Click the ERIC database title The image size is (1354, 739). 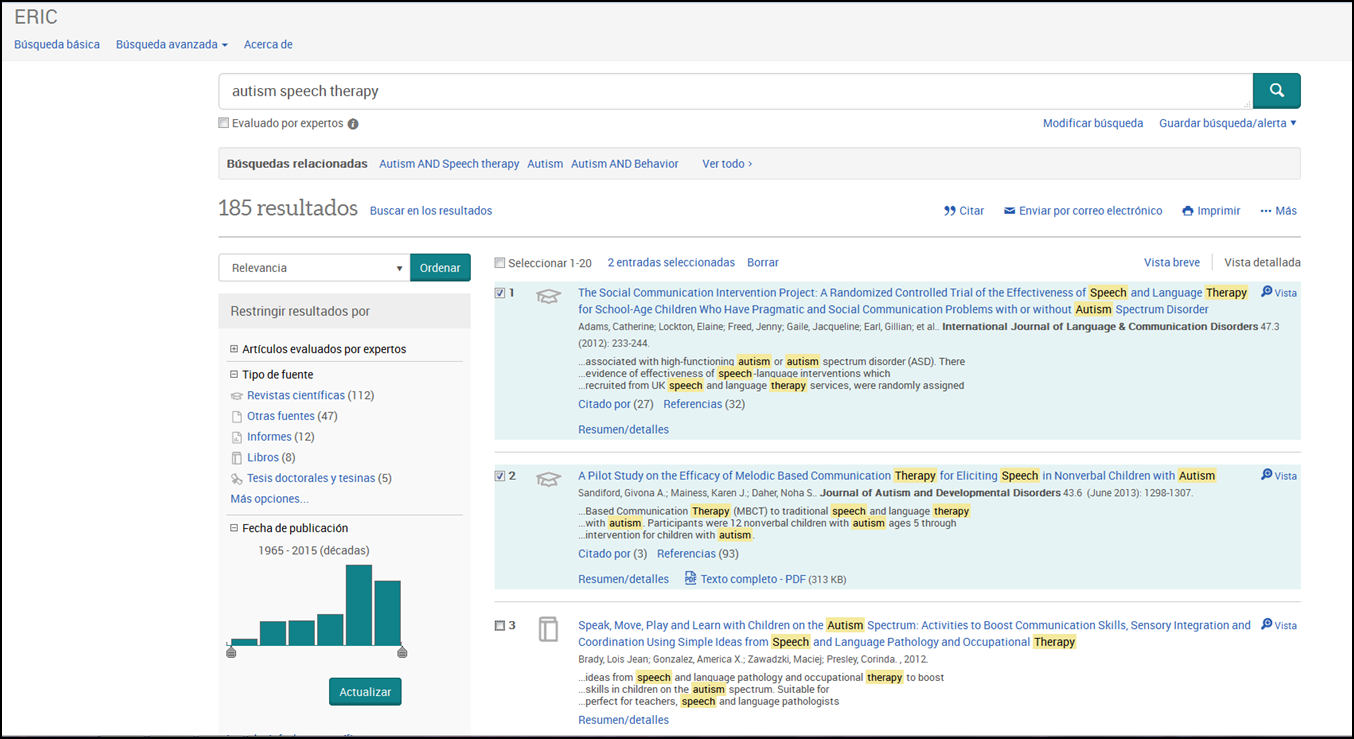click(x=36, y=17)
